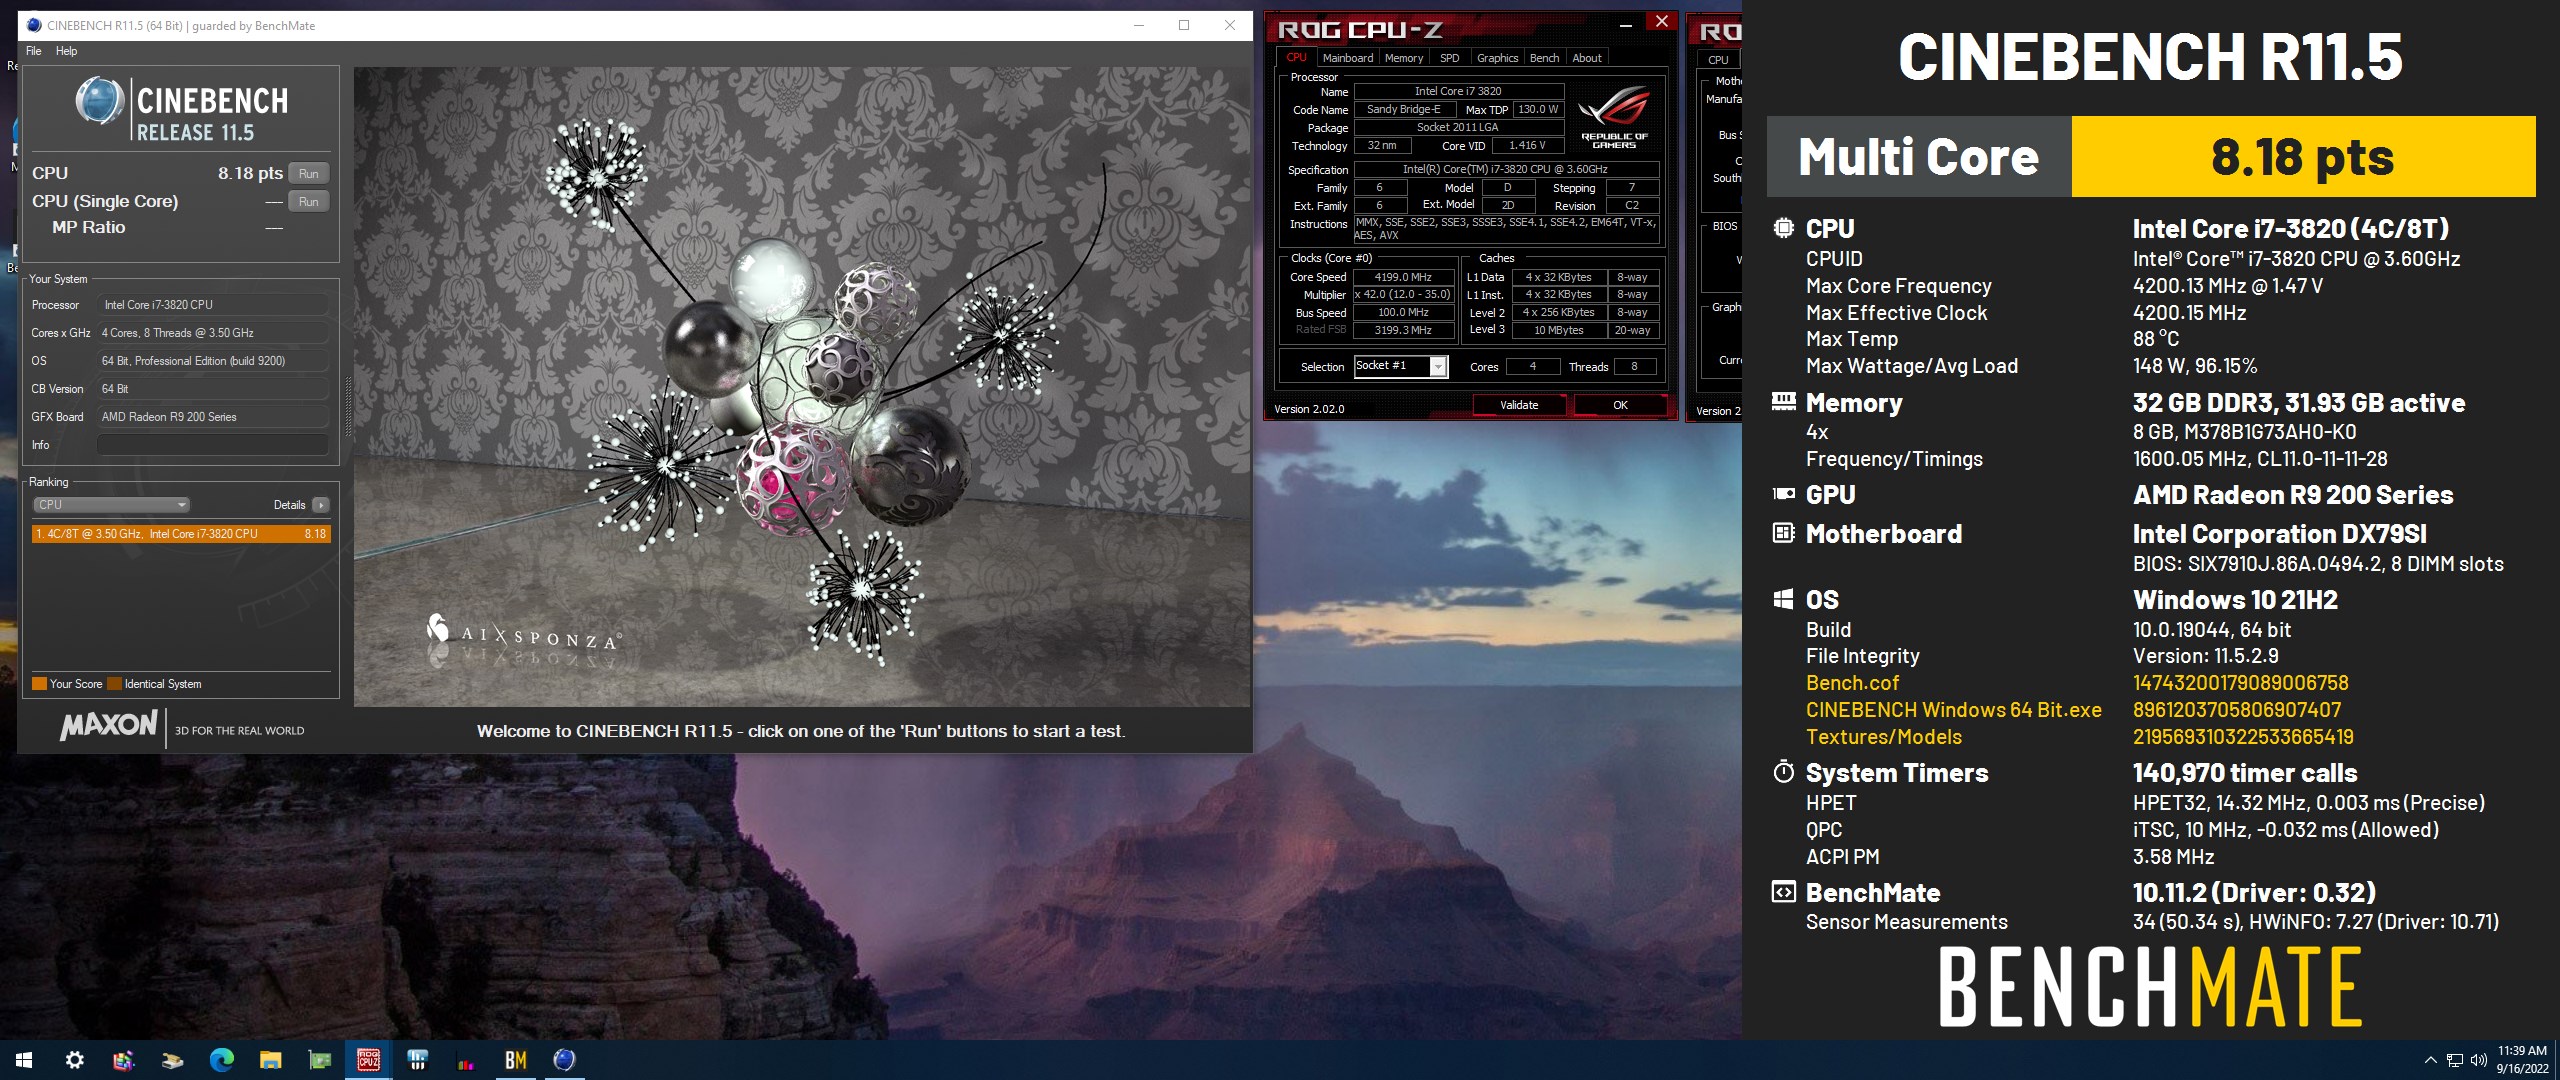
Task: Click the Bench.cof file integrity entry
Action: pos(1852,683)
